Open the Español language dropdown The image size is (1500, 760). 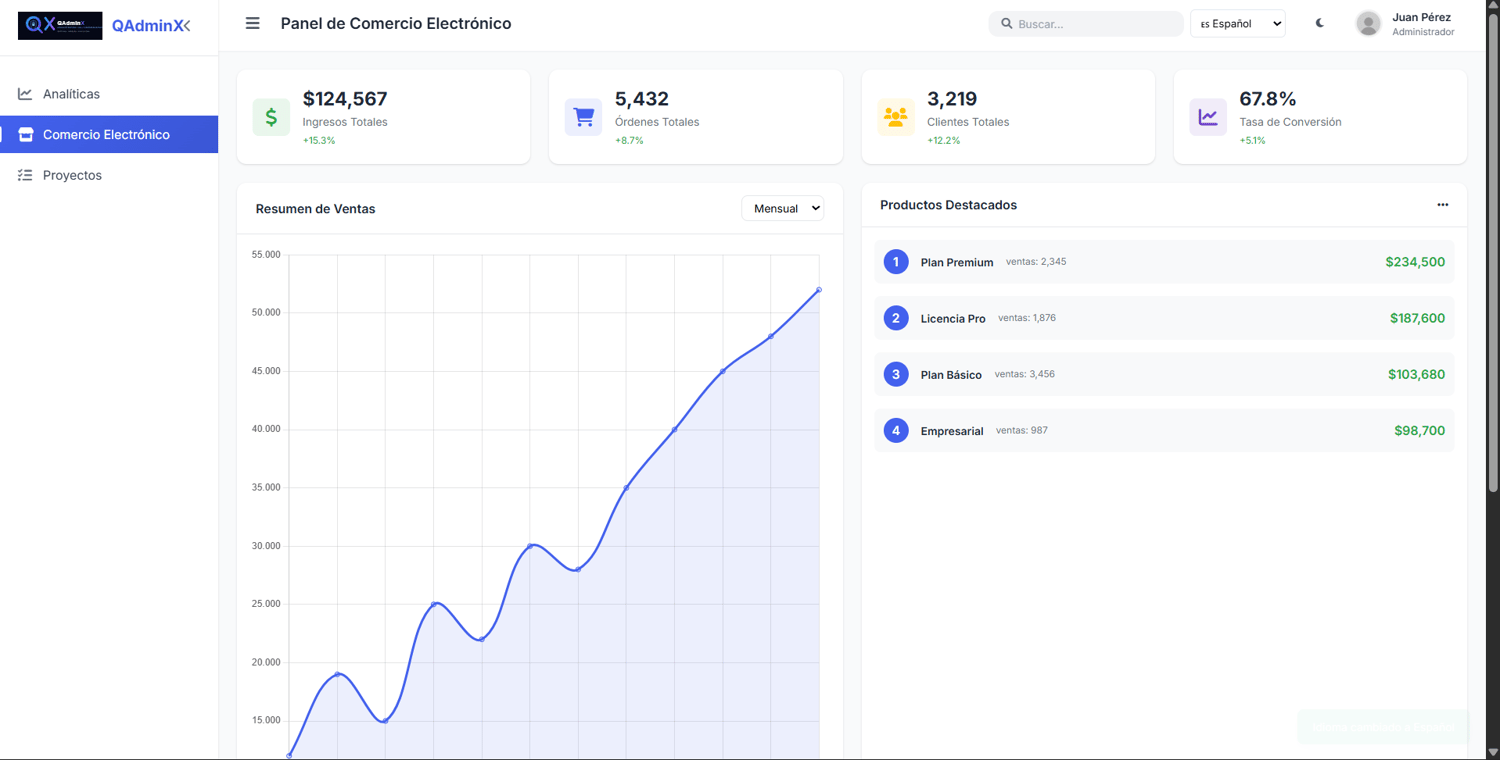pos(1238,23)
